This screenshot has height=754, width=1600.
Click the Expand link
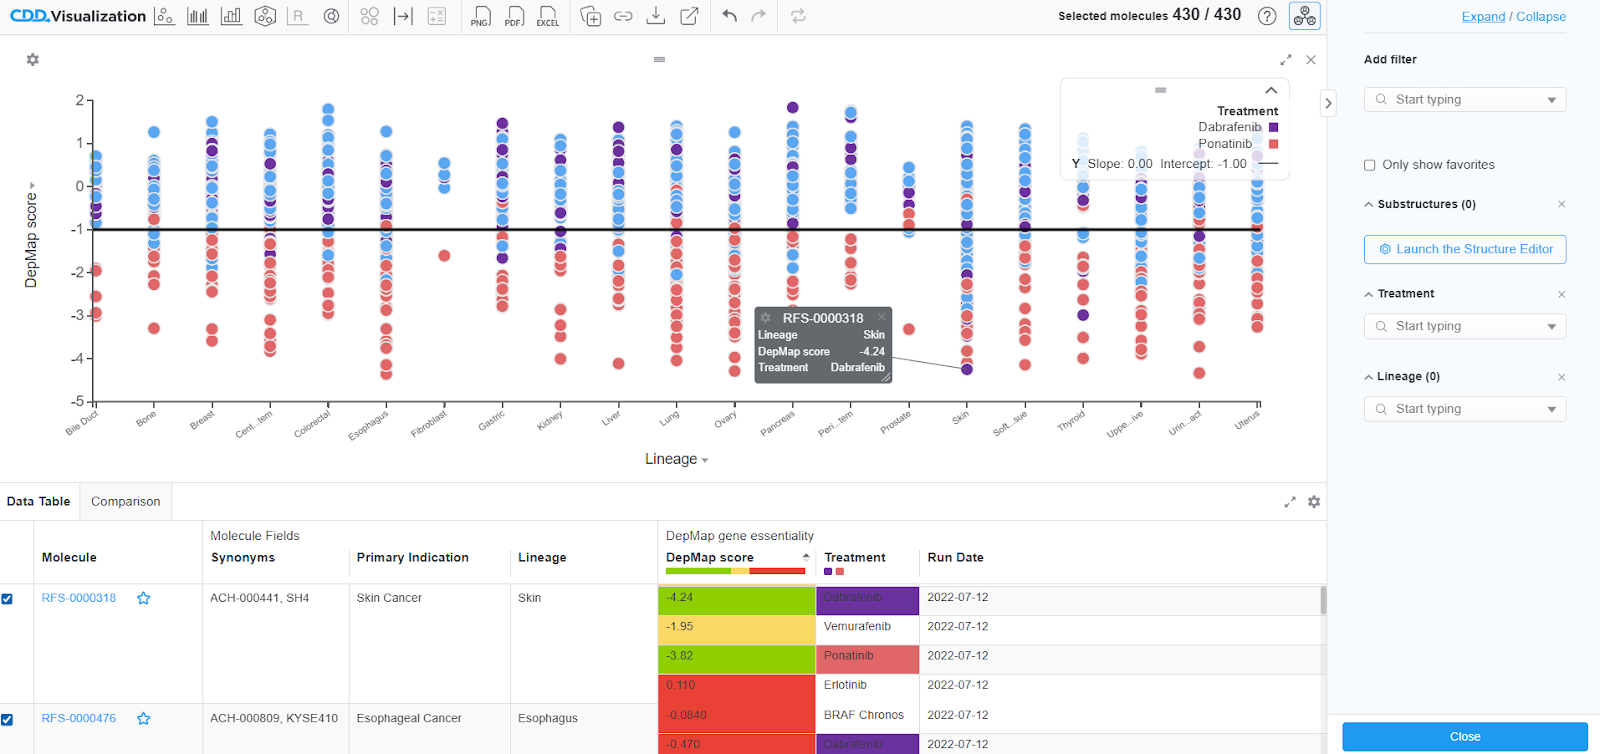point(1483,17)
